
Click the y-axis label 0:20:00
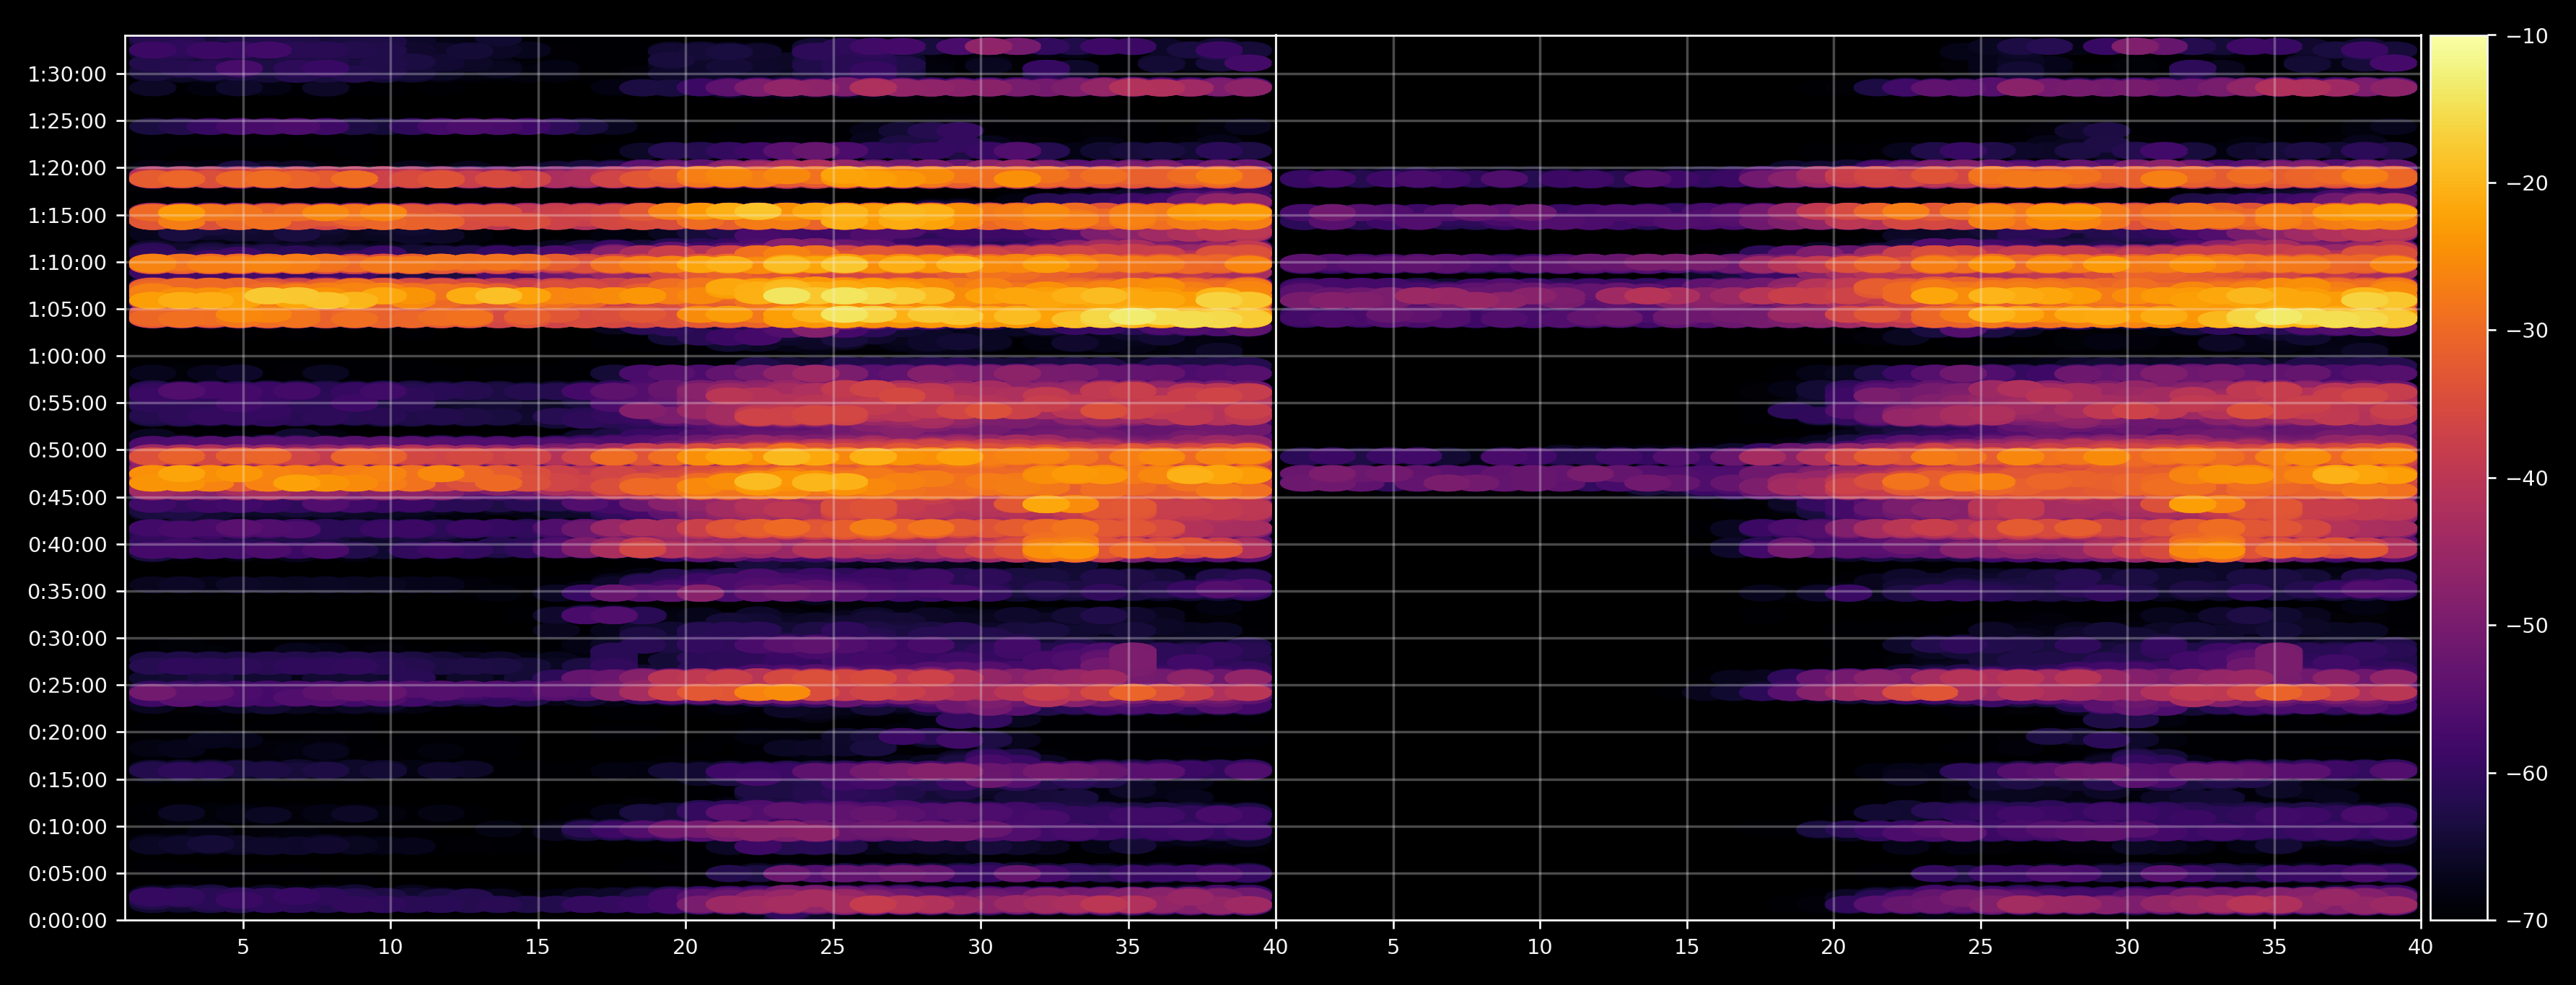[x=67, y=733]
